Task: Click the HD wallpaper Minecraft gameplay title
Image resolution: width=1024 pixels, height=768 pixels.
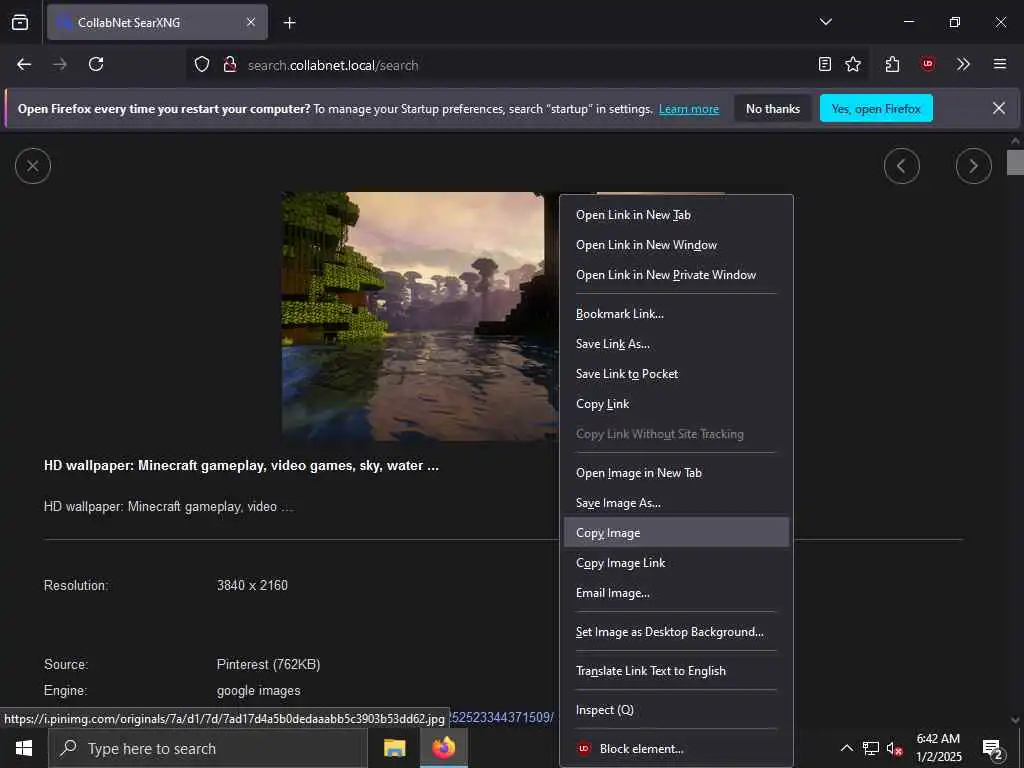Action: pos(241,466)
